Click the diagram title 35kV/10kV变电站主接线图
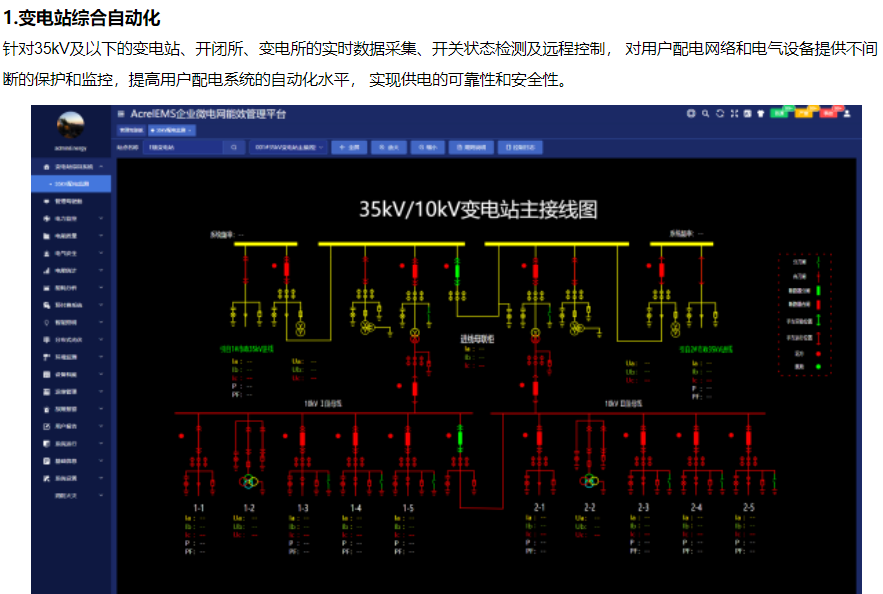883x594 pixels. click(478, 209)
